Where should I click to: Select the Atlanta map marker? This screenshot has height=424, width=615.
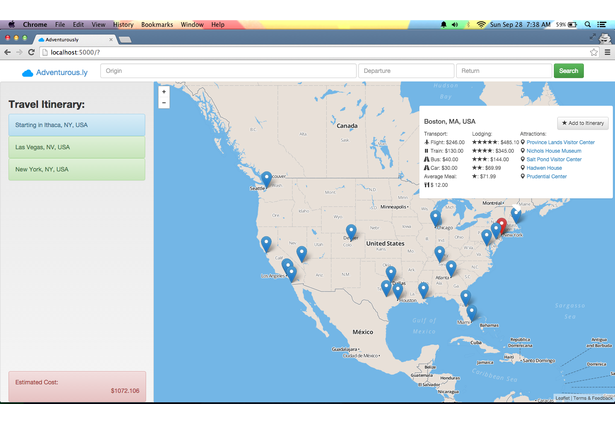point(451,269)
